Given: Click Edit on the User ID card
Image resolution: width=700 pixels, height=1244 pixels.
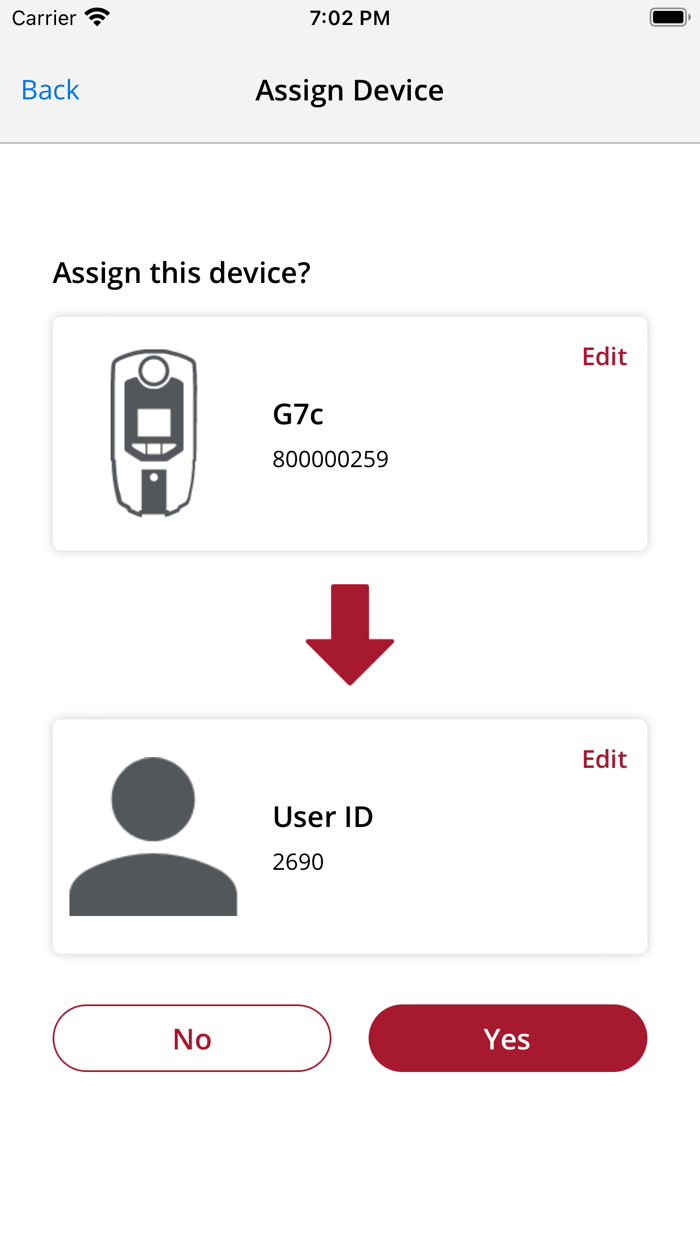Looking at the screenshot, I should point(604,759).
